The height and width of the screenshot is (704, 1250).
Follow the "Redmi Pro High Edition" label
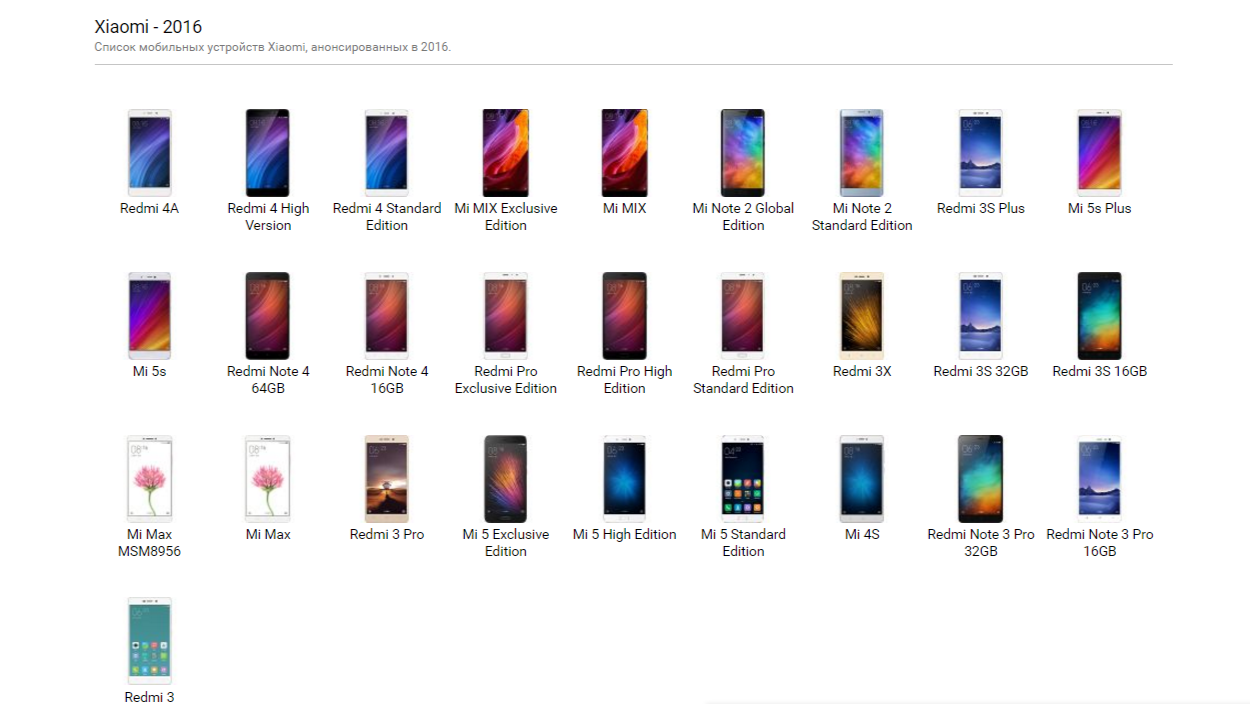[x=625, y=380]
